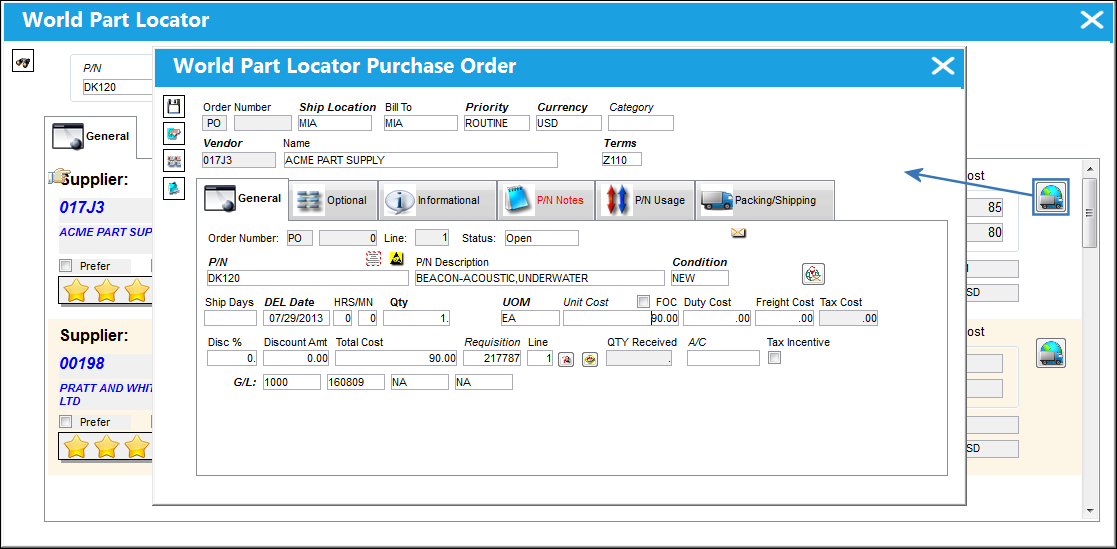Click the P/N field DK120 in World Part Locator

118,88
